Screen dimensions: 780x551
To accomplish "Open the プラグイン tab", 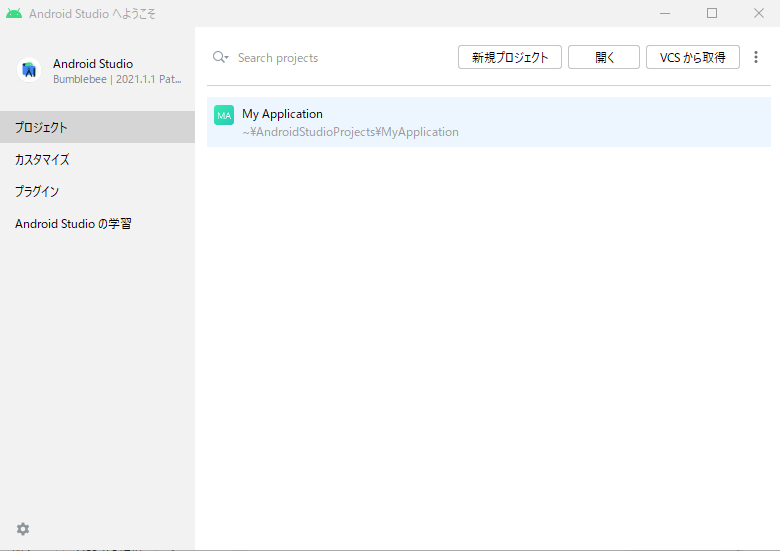I will point(98,191).
